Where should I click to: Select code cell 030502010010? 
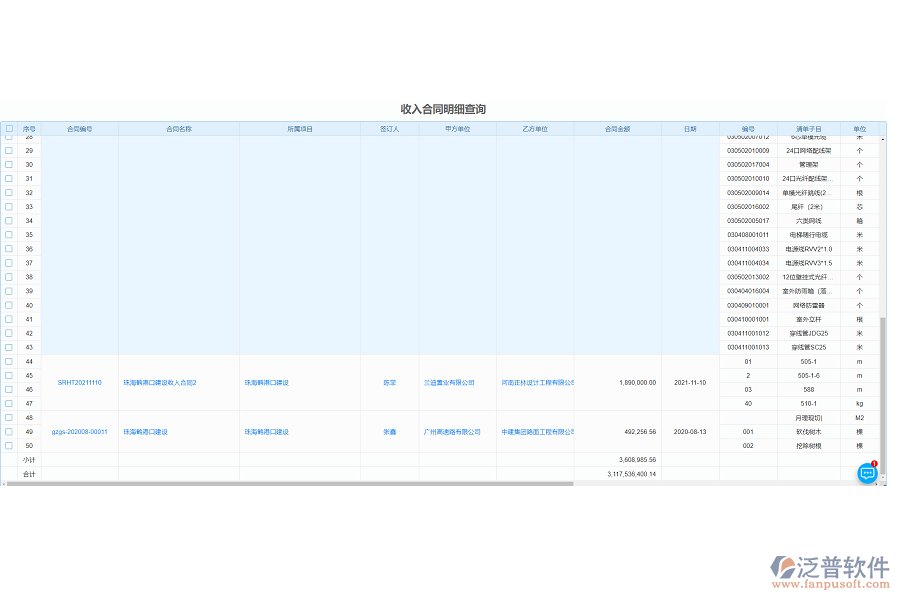(748, 179)
